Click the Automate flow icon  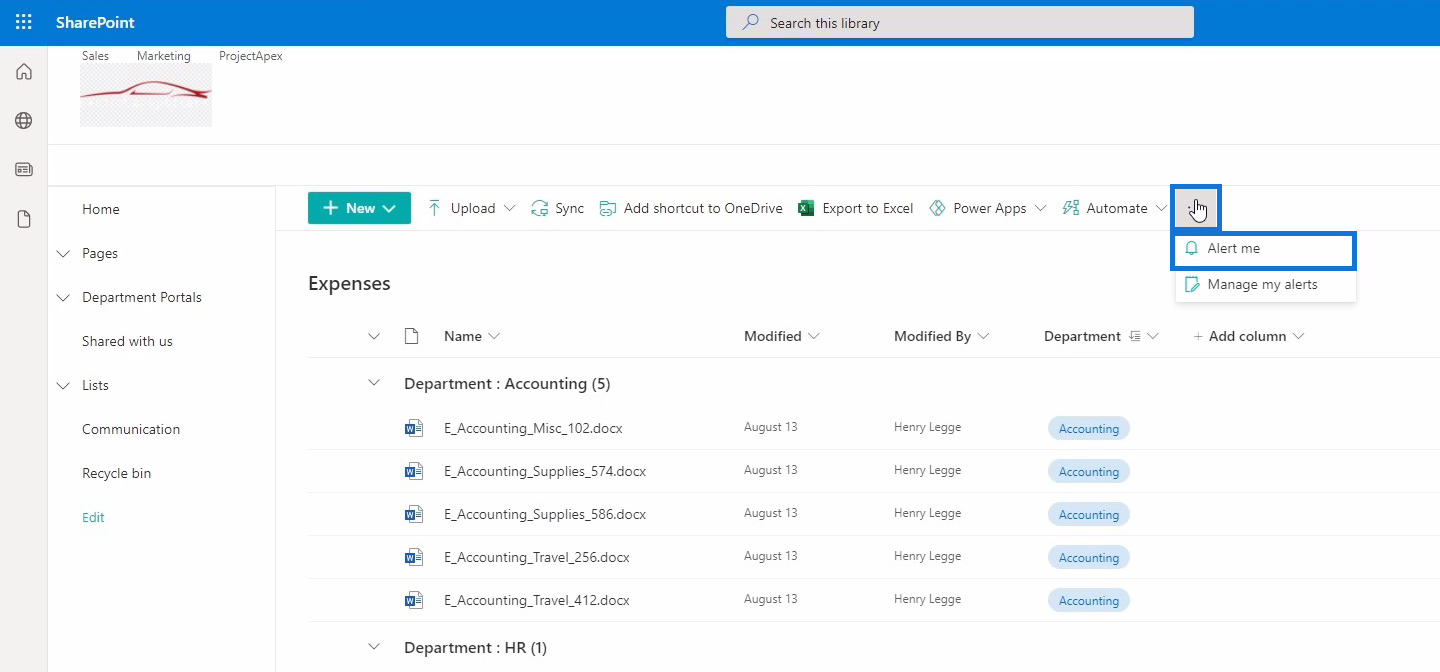[1071, 208]
